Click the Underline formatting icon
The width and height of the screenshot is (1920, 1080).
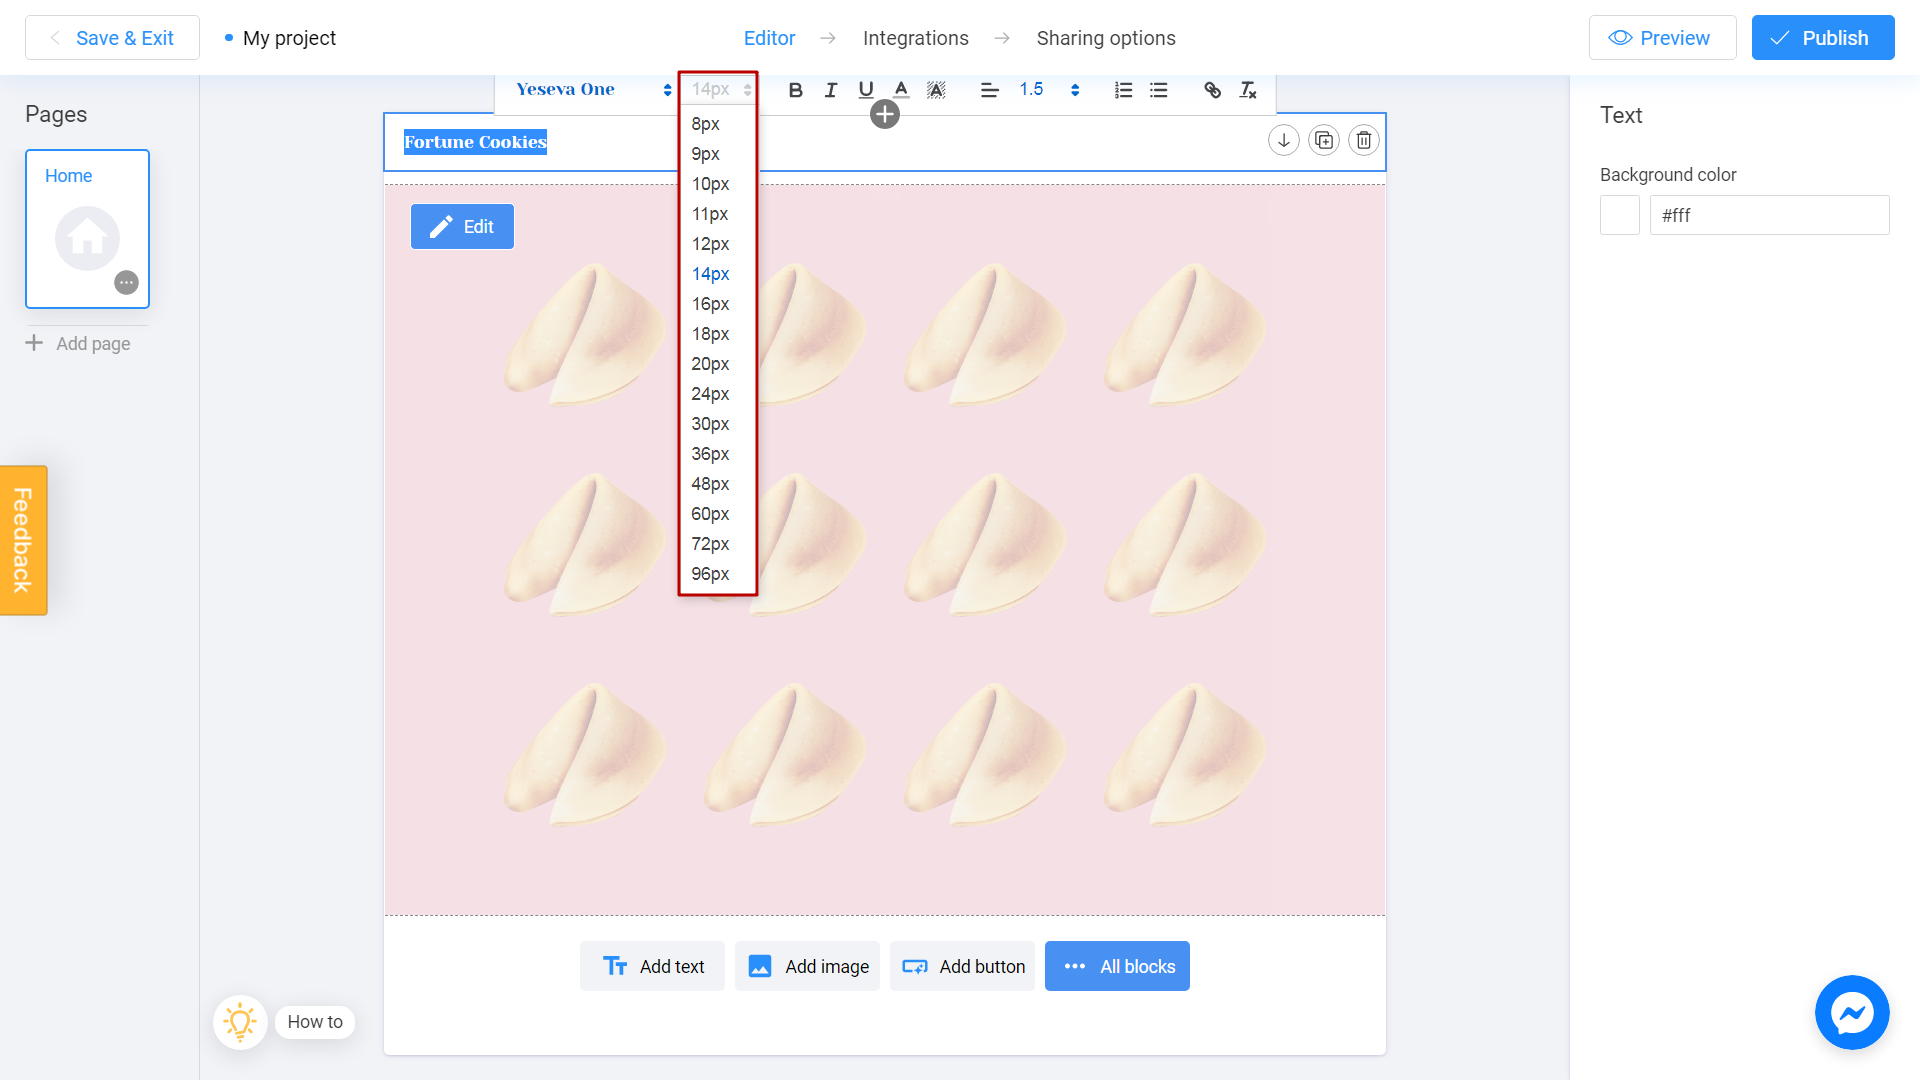coord(864,90)
